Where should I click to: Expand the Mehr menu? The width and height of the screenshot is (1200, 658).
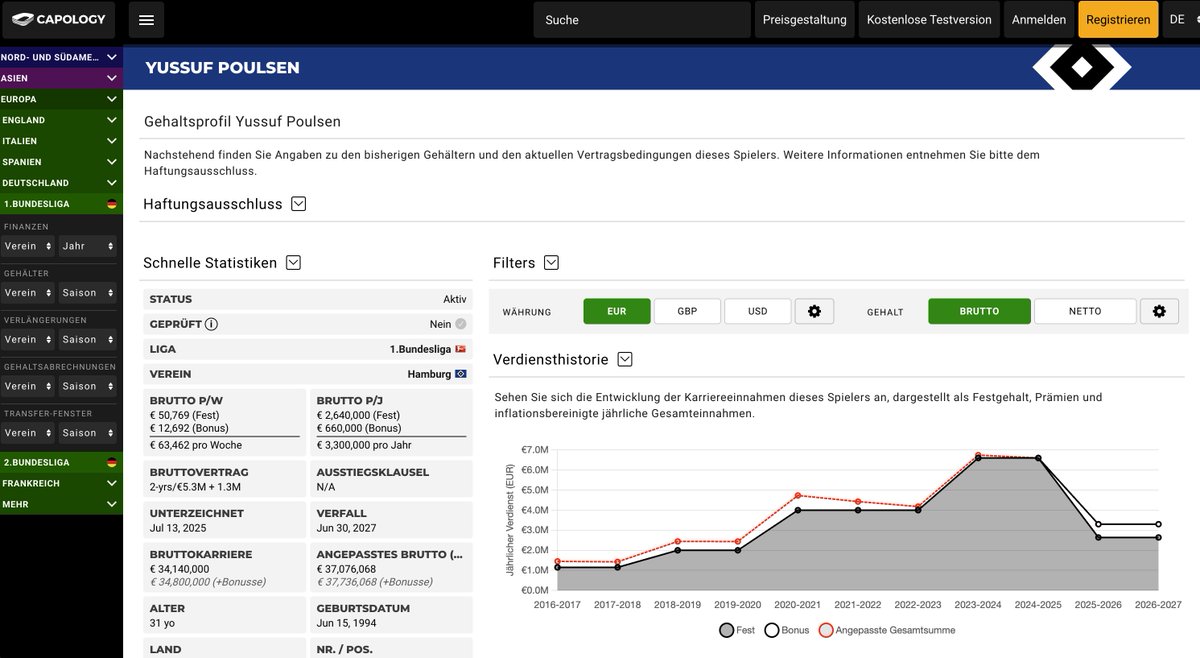pyautogui.click(x=61, y=504)
